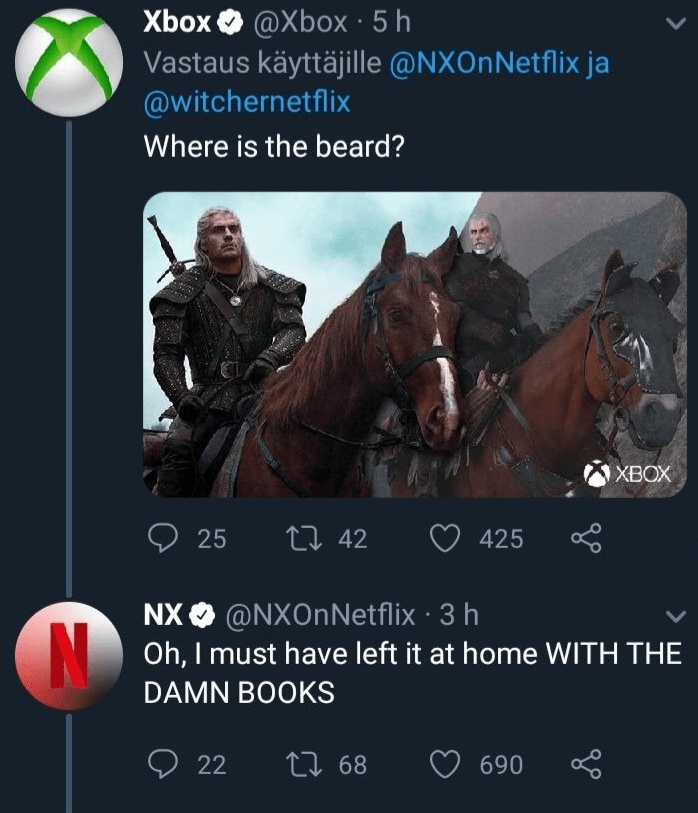The image size is (698, 813).
Task: Like the Xbox tweet
Action: (445, 539)
